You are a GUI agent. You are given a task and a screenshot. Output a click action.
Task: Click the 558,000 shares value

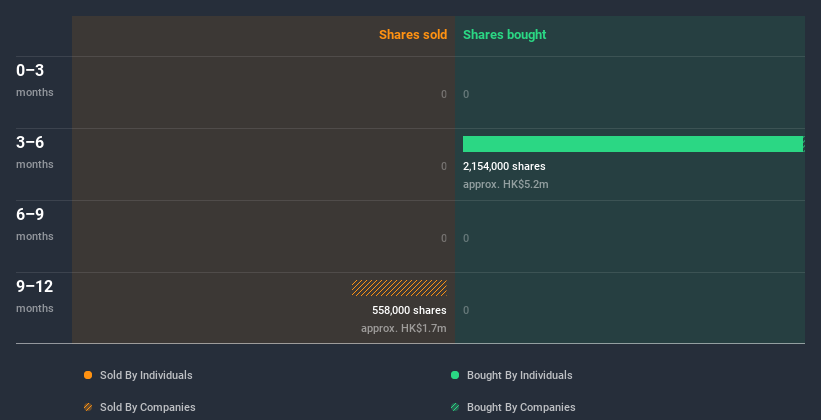(x=409, y=311)
